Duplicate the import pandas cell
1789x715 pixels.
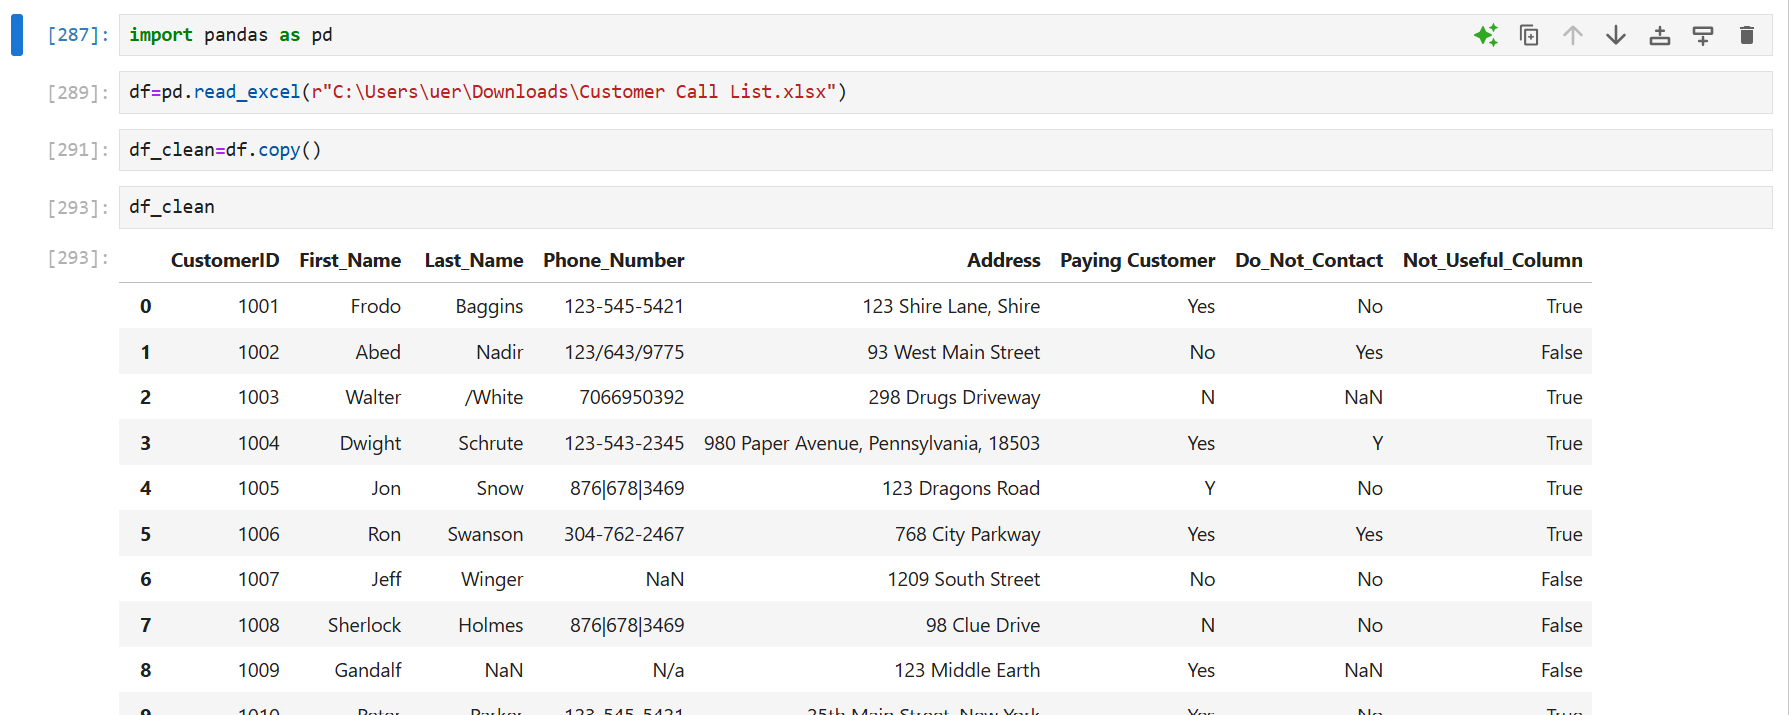pos(1529,35)
